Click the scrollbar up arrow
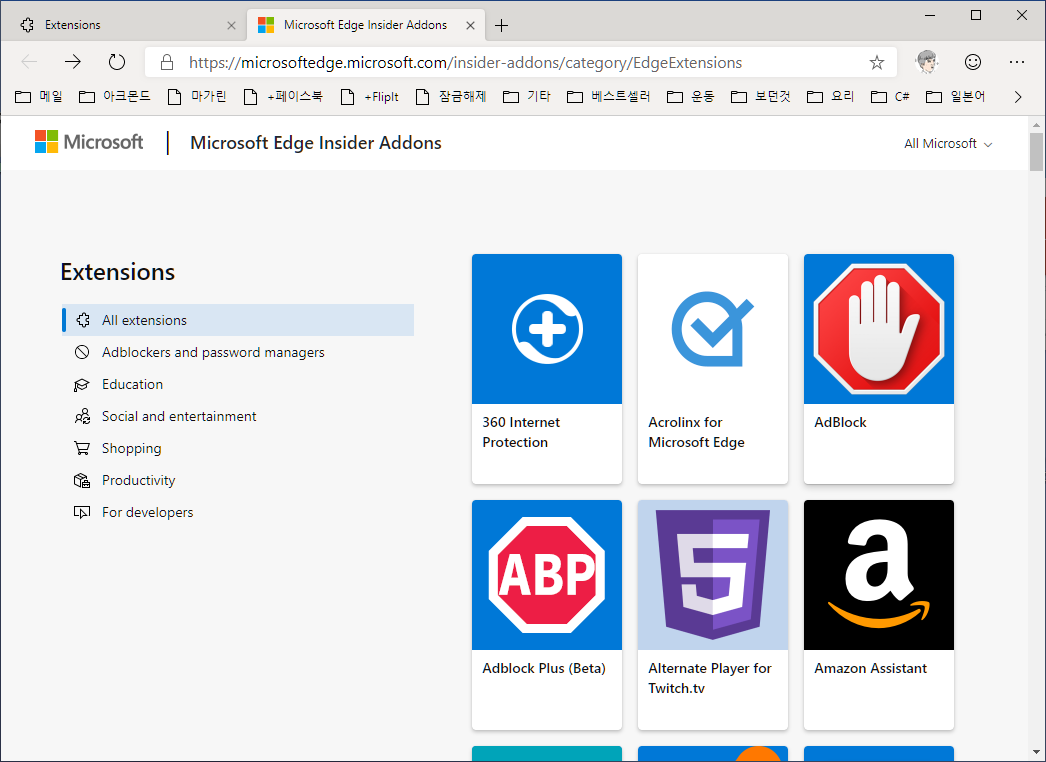The height and width of the screenshot is (762, 1046). pyautogui.click(x=1036, y=124)
